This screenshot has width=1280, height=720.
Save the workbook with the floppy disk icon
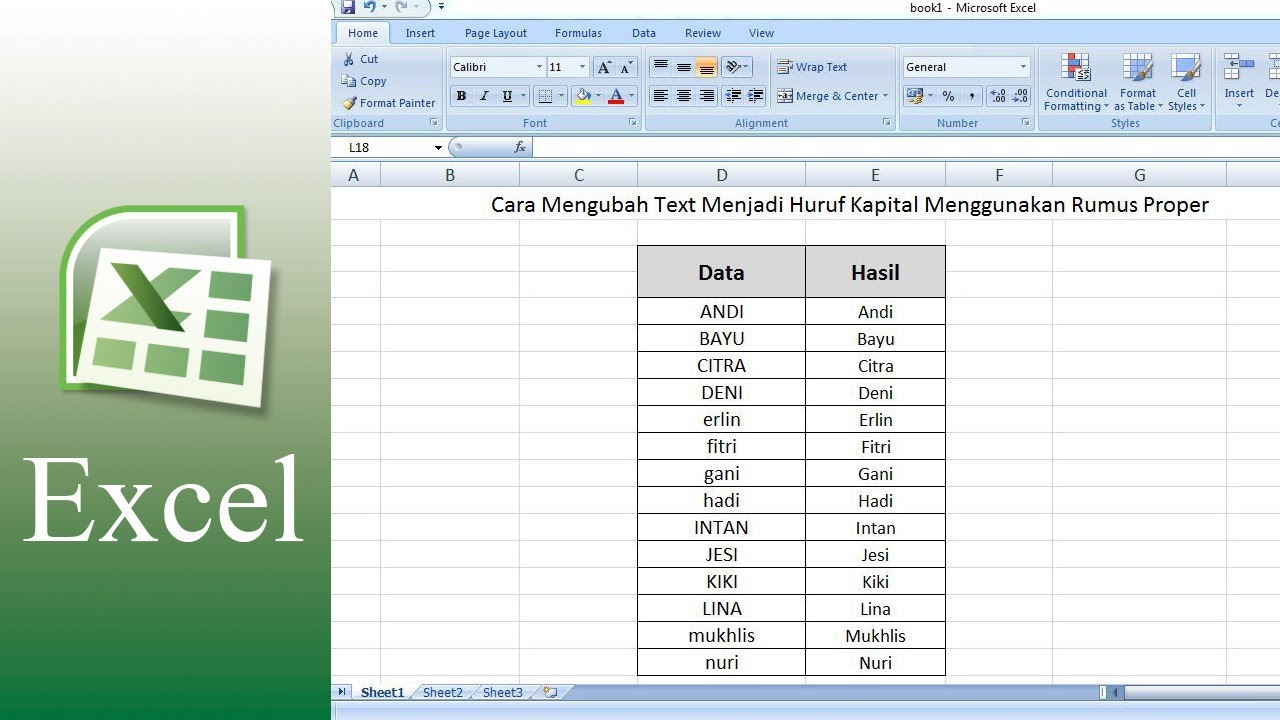(348, 7)
